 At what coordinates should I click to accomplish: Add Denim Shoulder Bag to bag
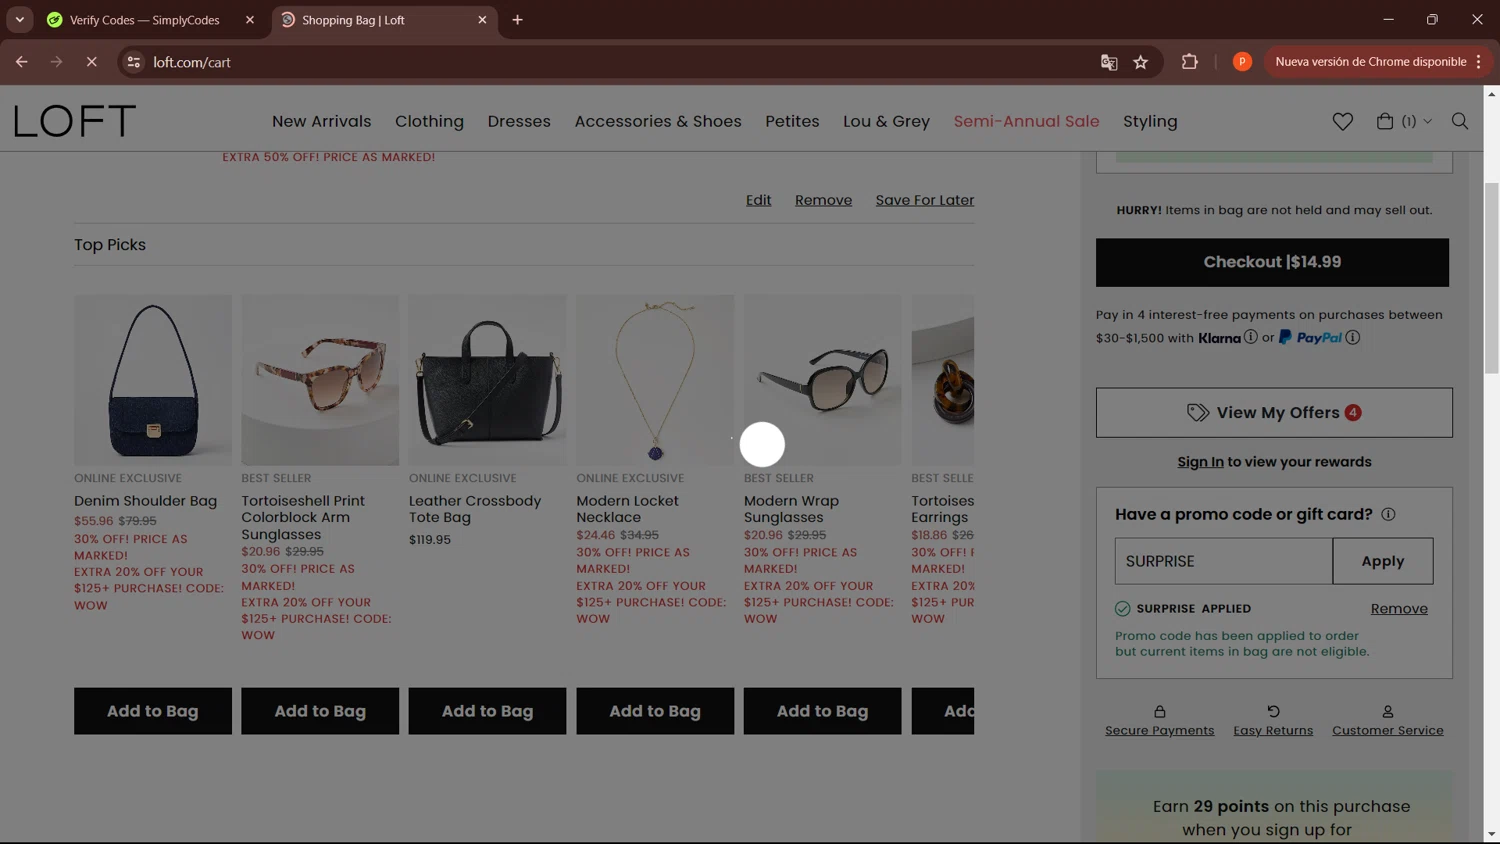click(153, 711)
